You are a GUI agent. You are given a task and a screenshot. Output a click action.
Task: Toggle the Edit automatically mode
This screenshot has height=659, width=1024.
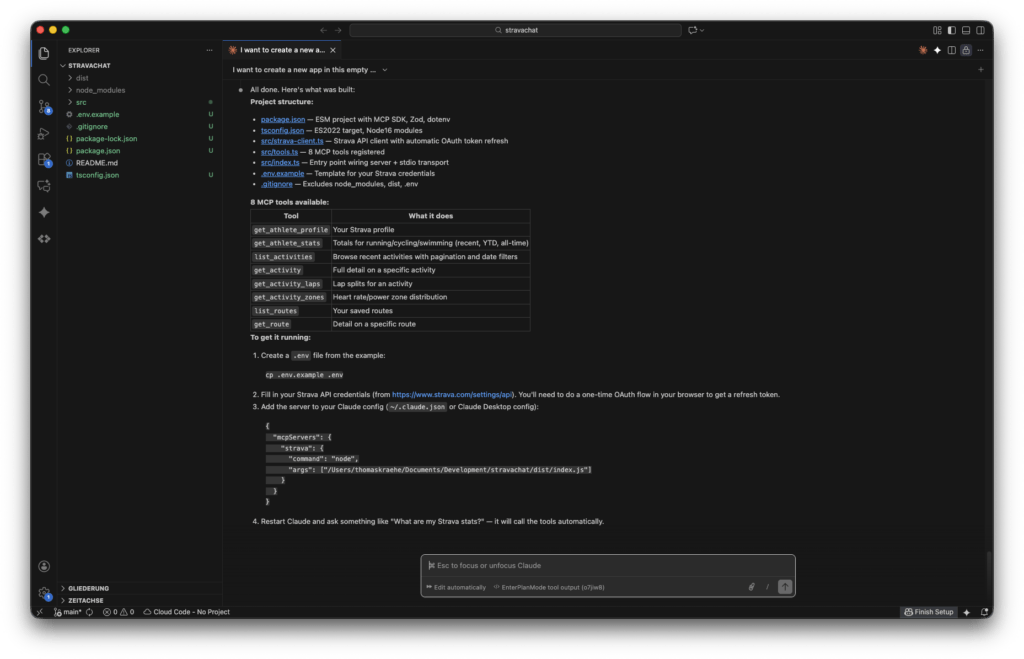456,587
